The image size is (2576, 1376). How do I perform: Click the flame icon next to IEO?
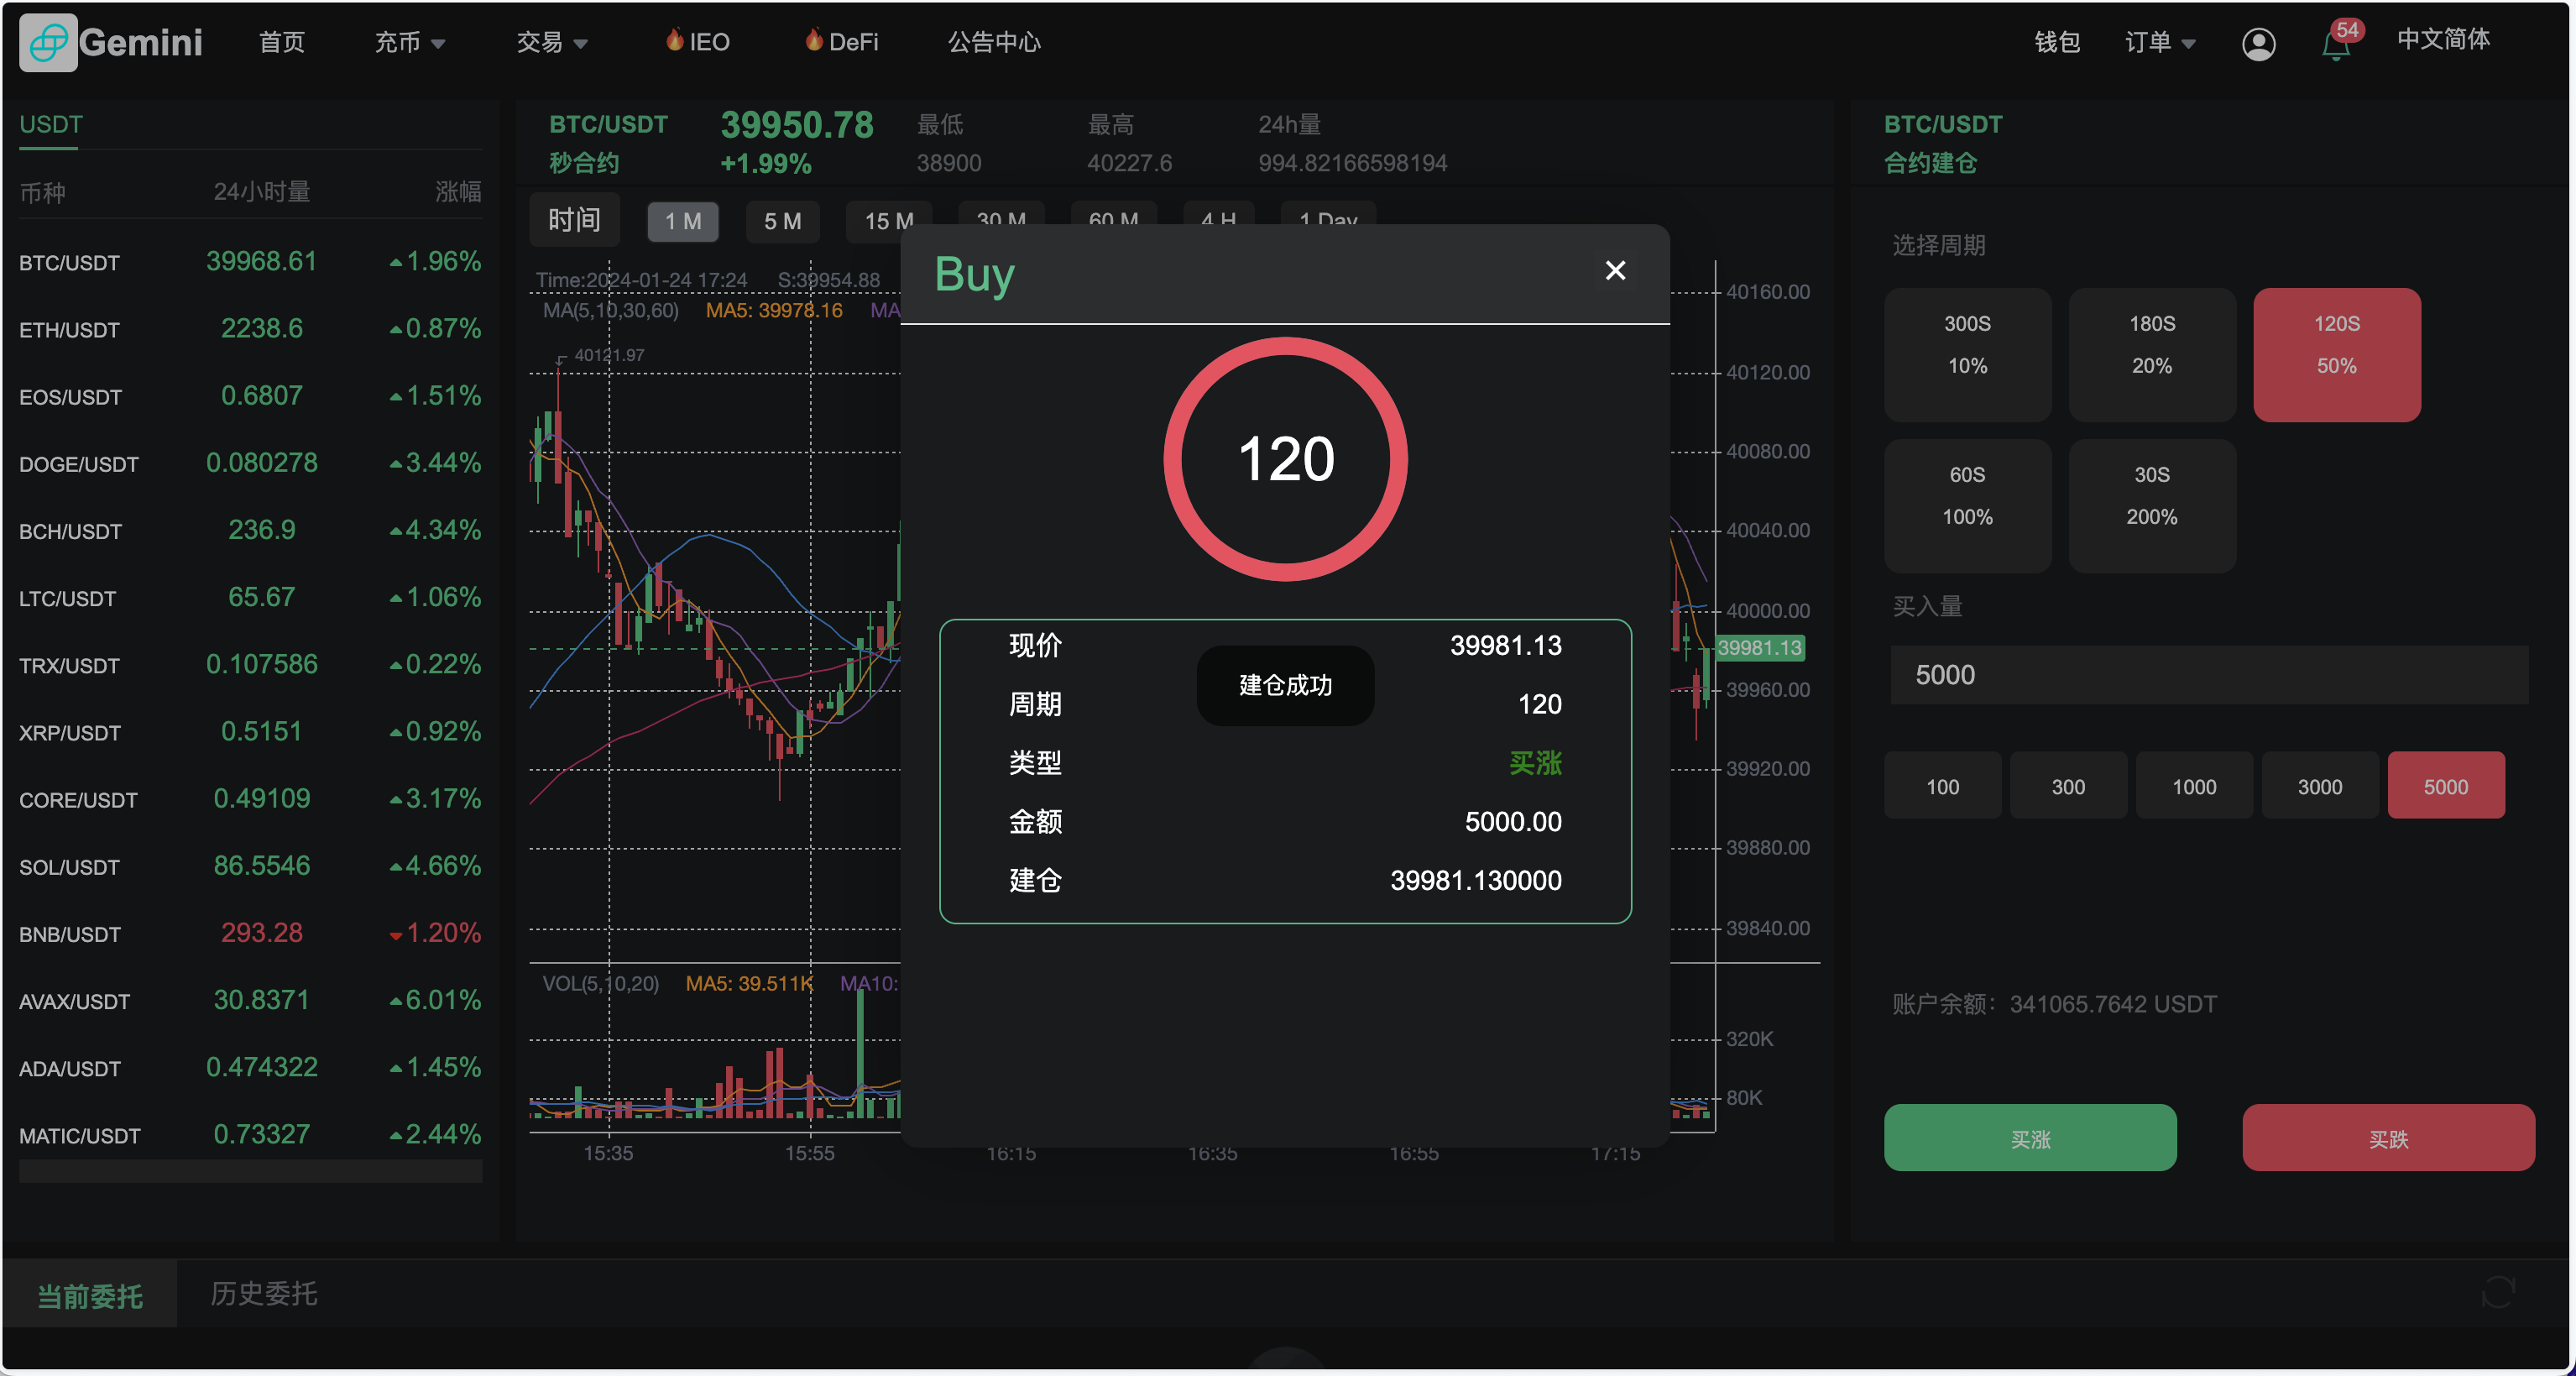676,41
